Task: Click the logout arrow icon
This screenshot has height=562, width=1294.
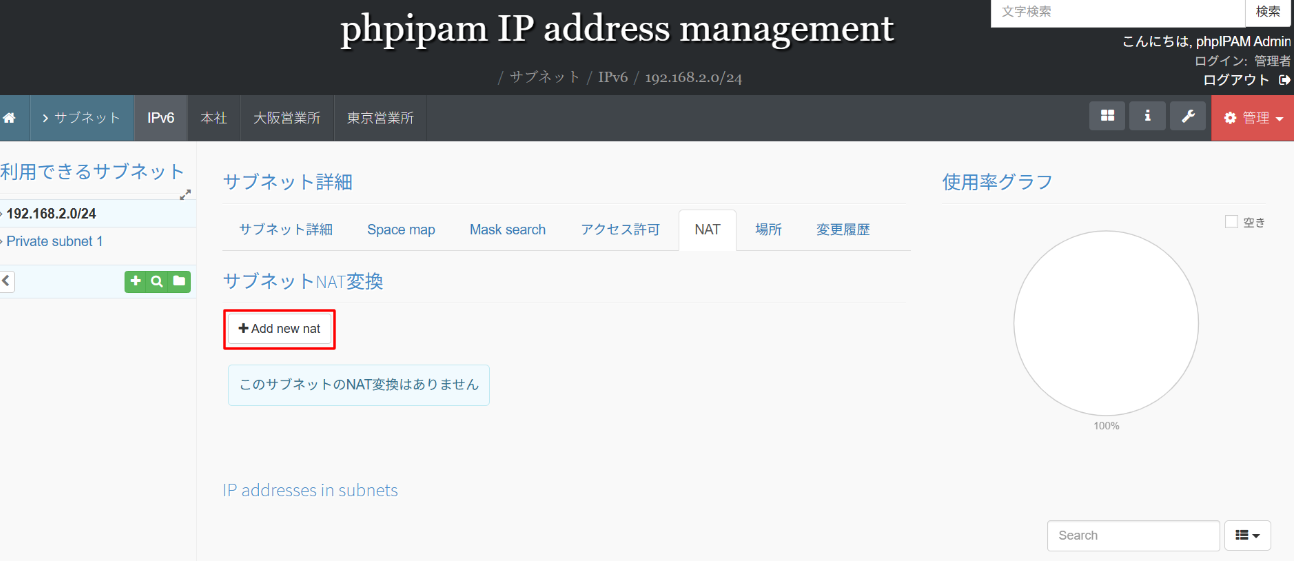Action: 1284,80
